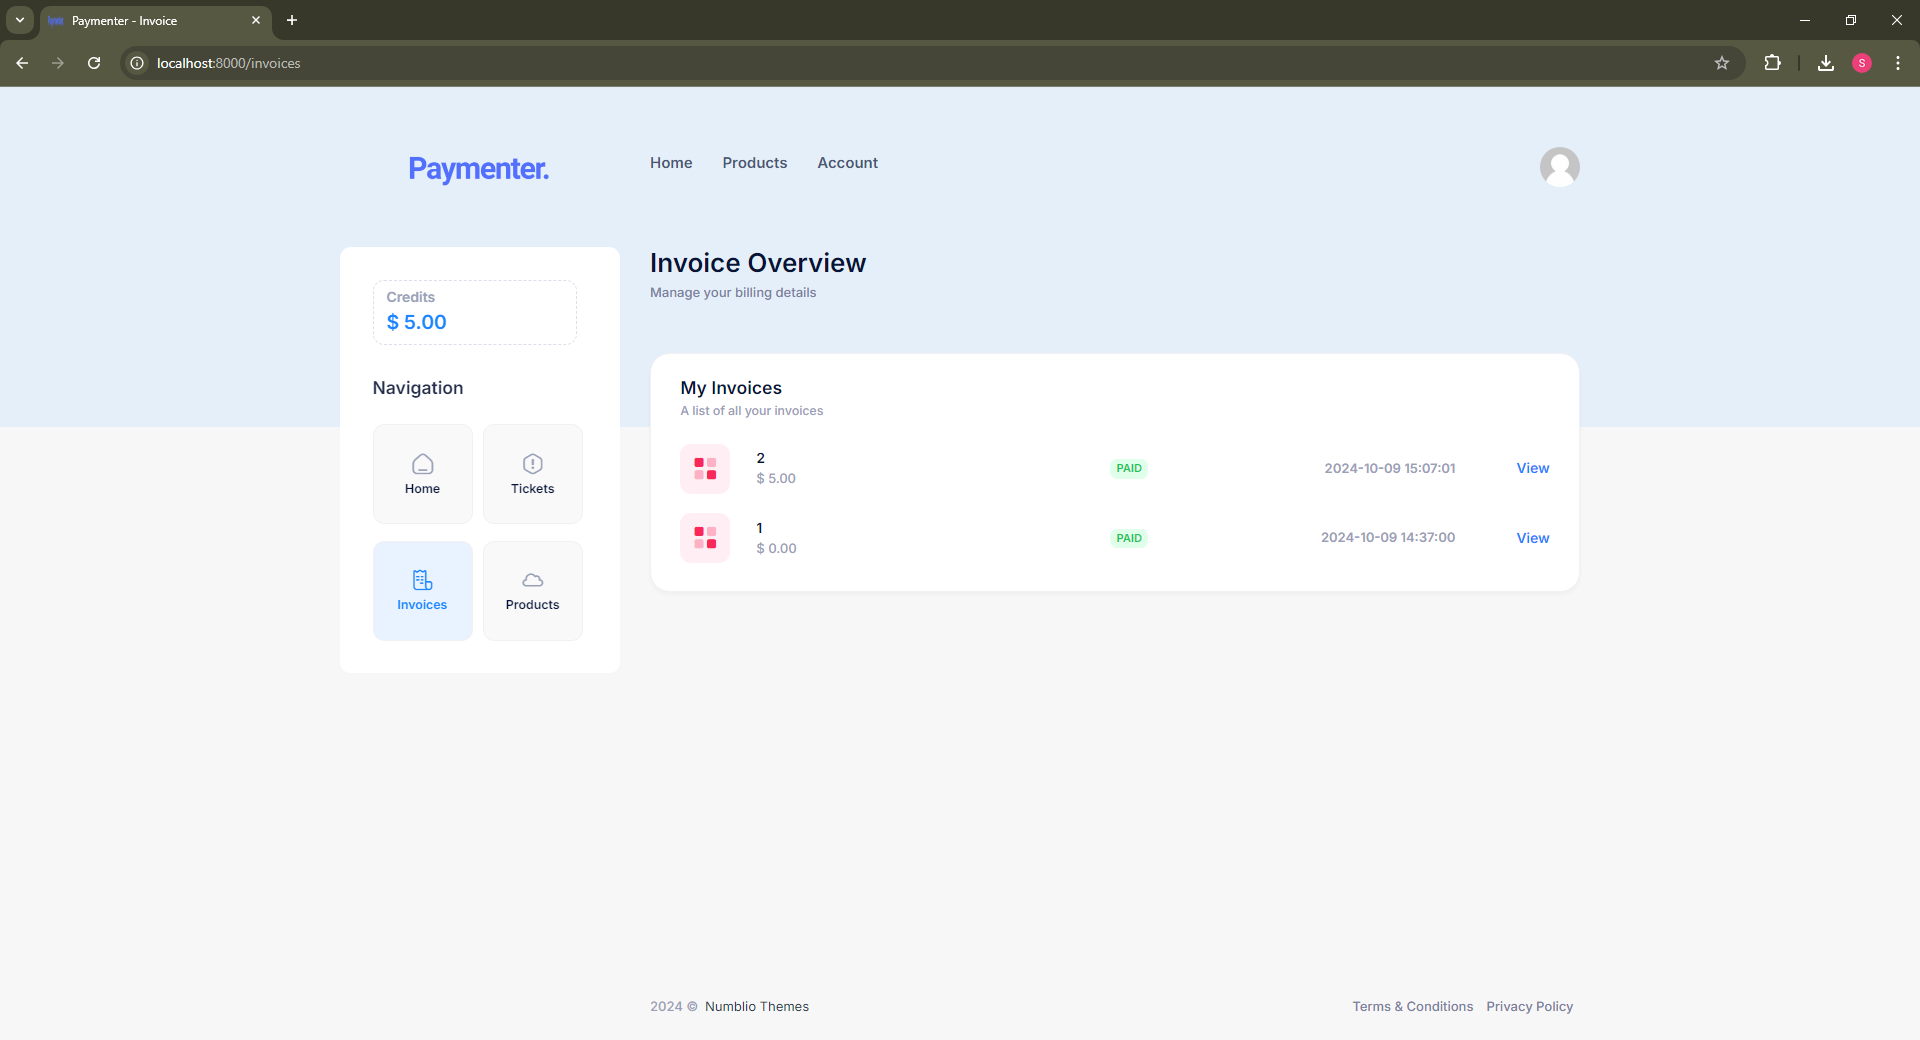Viewport: 1920px width, 1040px height.
Task: Open the tab search dropdown arrow
Action: (19, 20)
